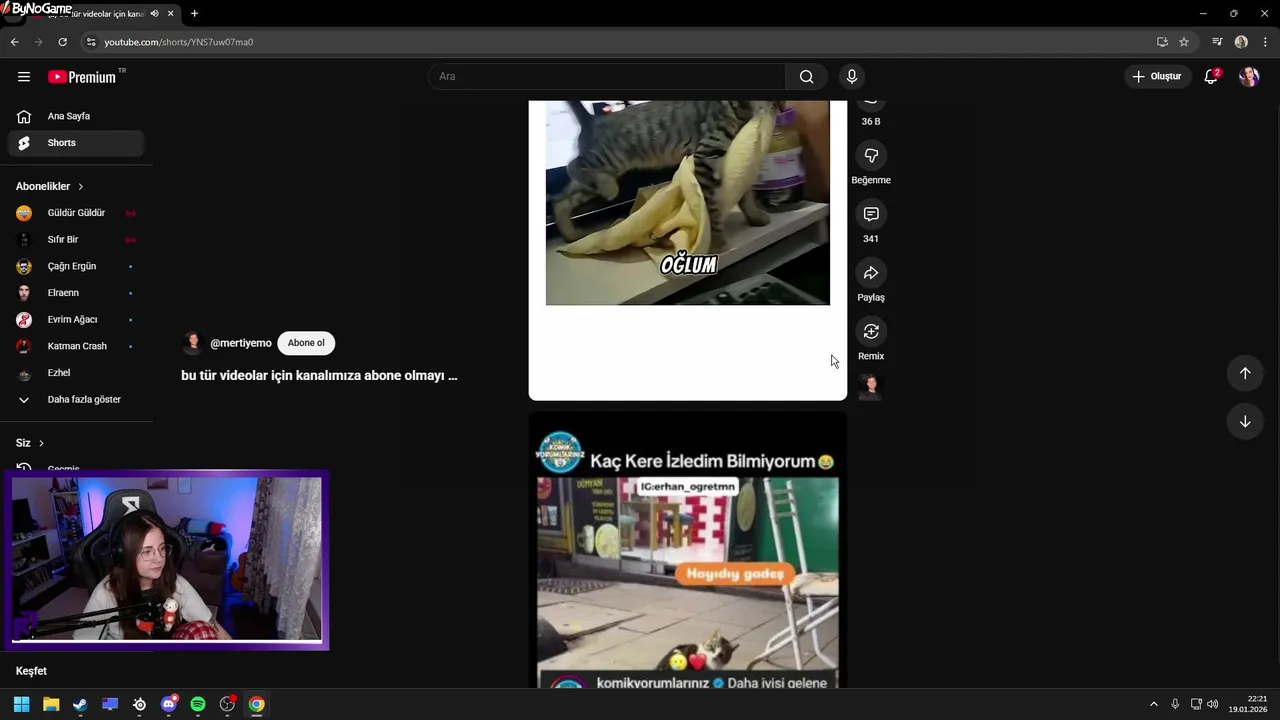Click the address bar URL

point(179,42)
